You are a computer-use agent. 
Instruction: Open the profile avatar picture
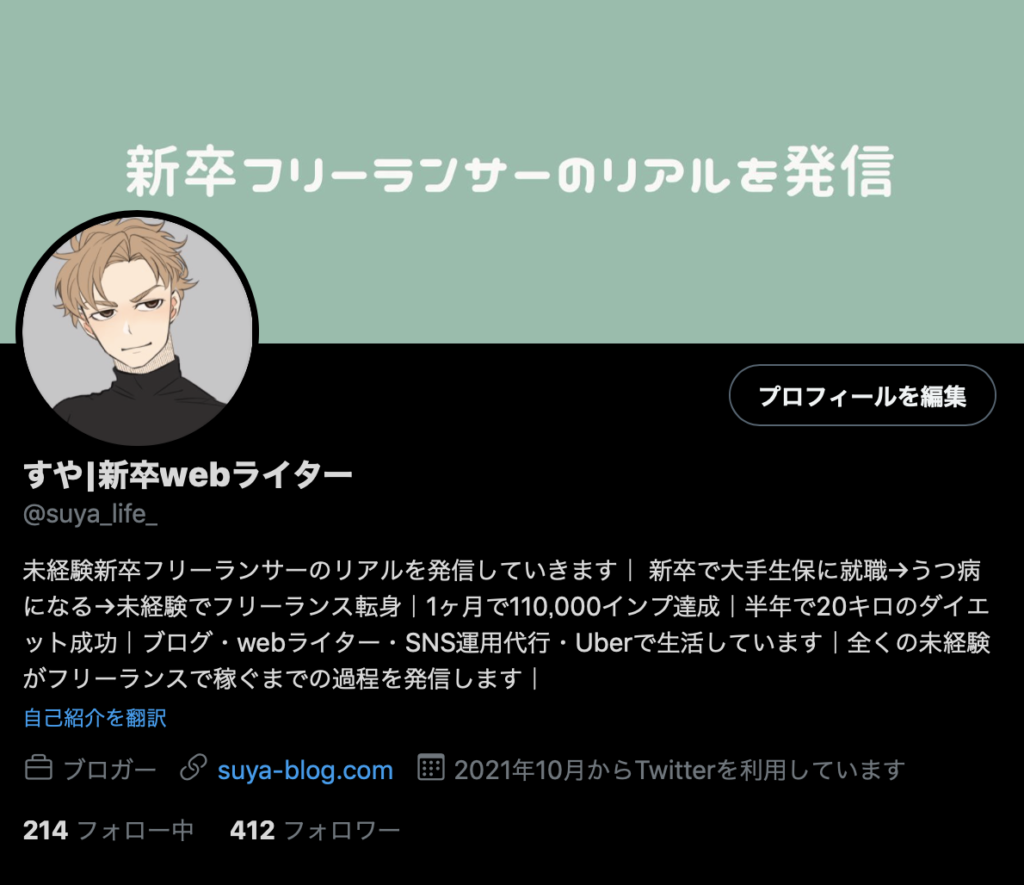(137, 331)
